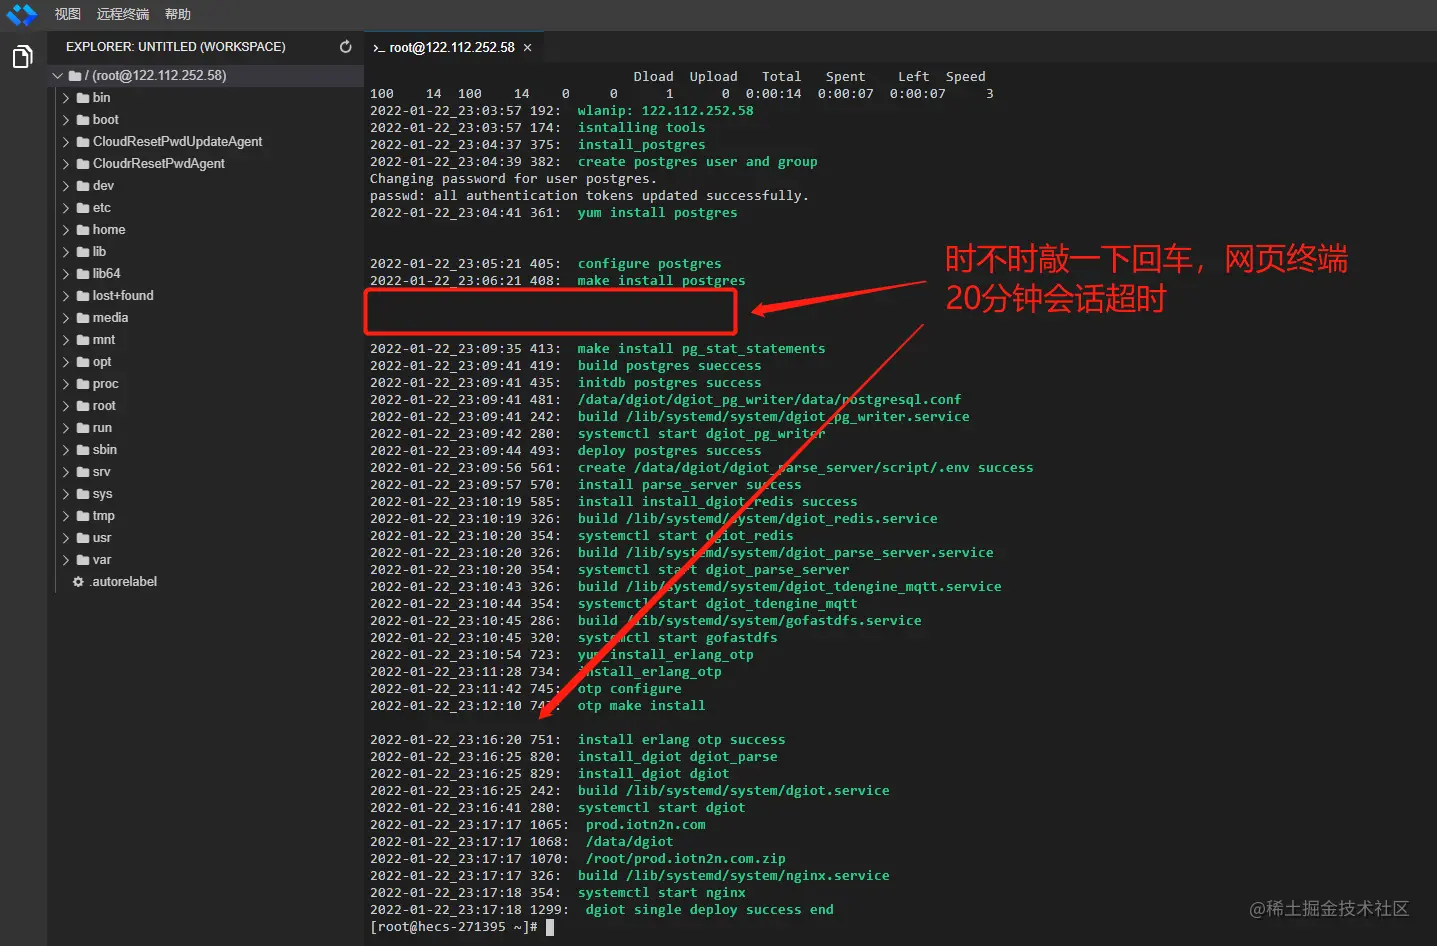Open the 远程终端 menu
The height and width of the screenshot is (946, 1437).
(x=122, y=14)
